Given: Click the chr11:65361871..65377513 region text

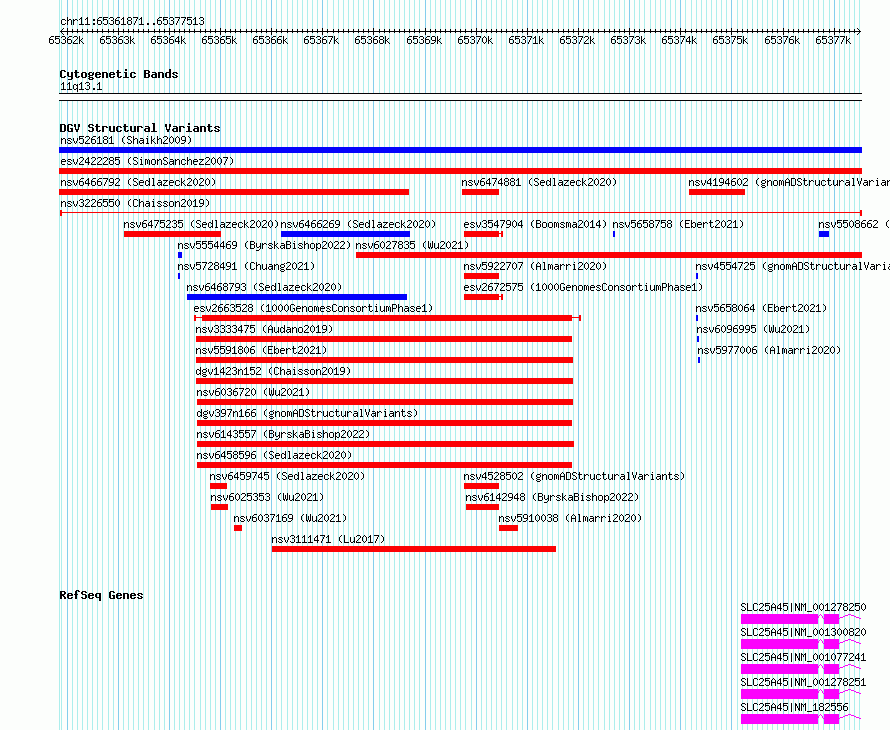Looking at the screenshot, I should tap(132, 22).
